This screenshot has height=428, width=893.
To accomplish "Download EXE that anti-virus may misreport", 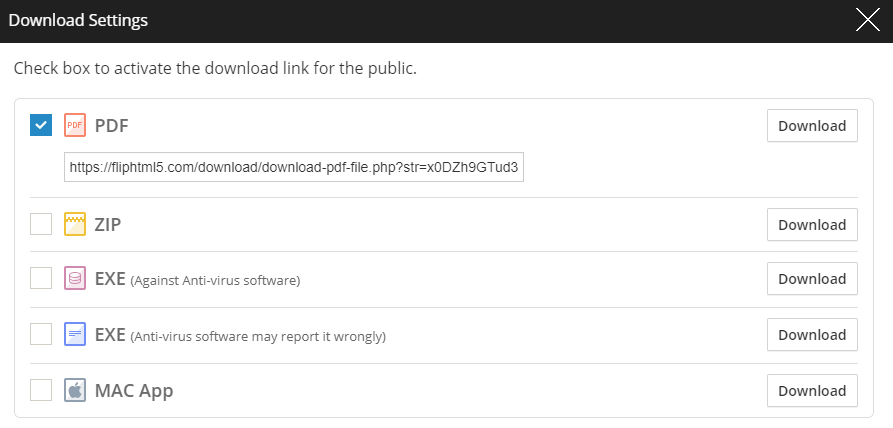I will click(811, 335).
